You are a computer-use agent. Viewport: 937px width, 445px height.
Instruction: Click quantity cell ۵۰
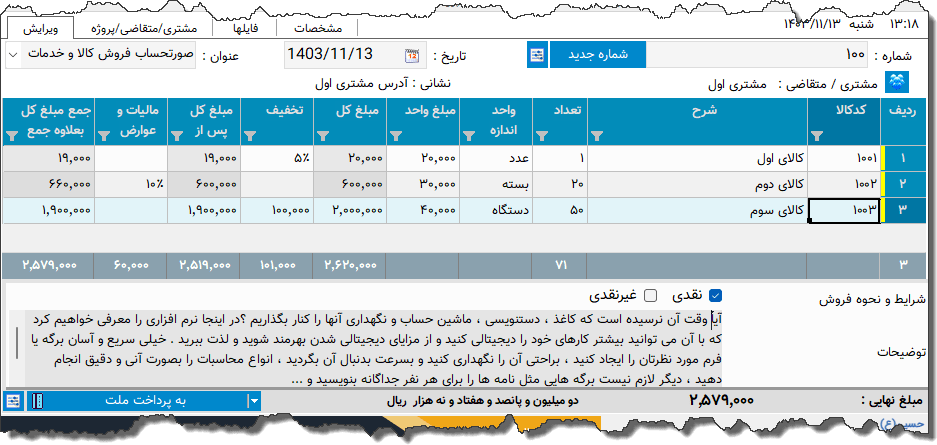point(561,210)
